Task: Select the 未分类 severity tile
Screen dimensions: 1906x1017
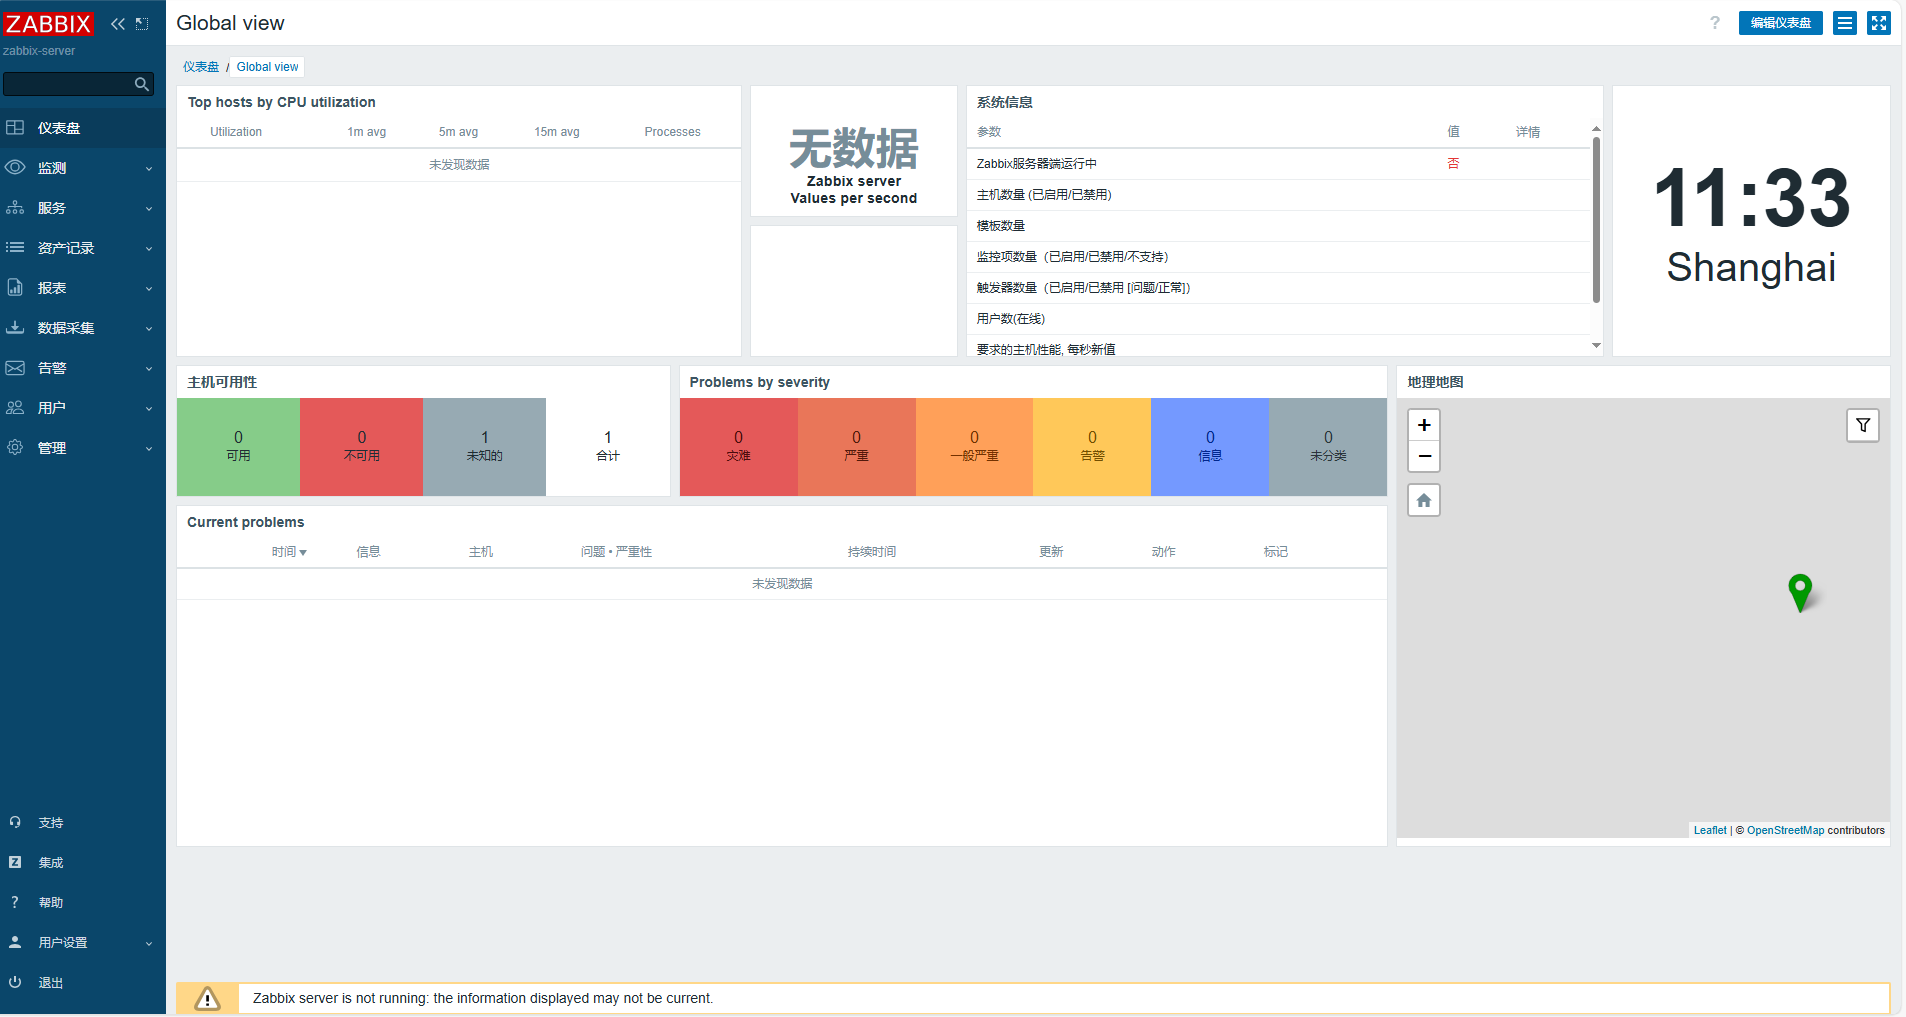Action: [x=1328, y=447]
